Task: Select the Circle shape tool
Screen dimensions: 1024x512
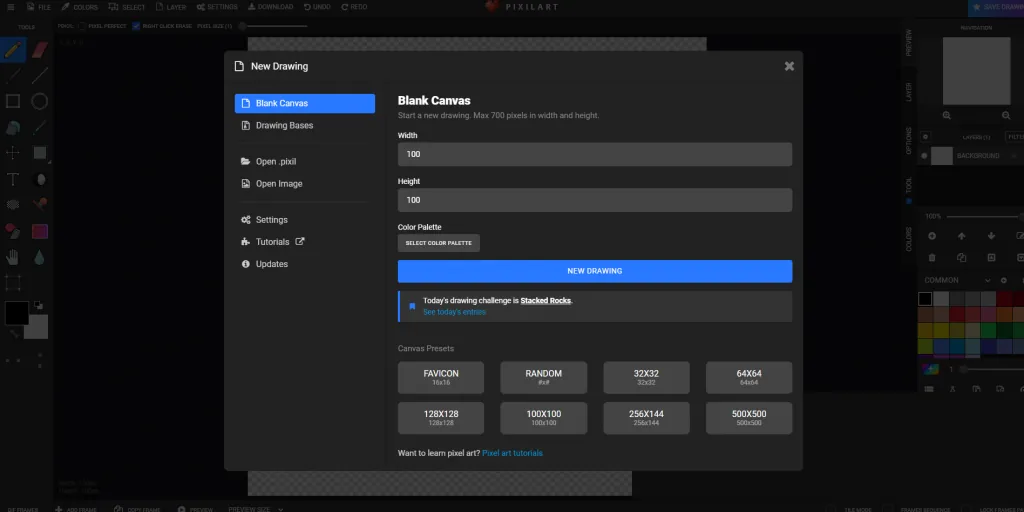Action: tap(40, 101)
